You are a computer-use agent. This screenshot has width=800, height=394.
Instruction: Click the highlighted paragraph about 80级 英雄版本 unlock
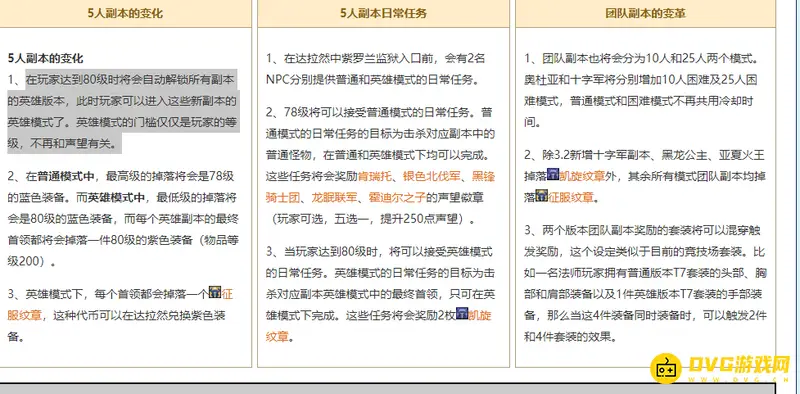[x=122, y=112]
